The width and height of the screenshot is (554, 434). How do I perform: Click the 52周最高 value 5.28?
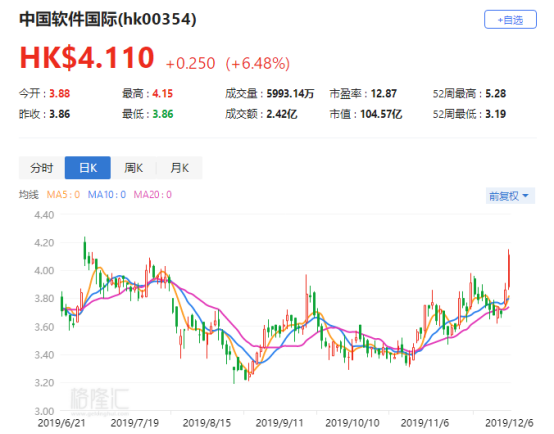(495, 94)
